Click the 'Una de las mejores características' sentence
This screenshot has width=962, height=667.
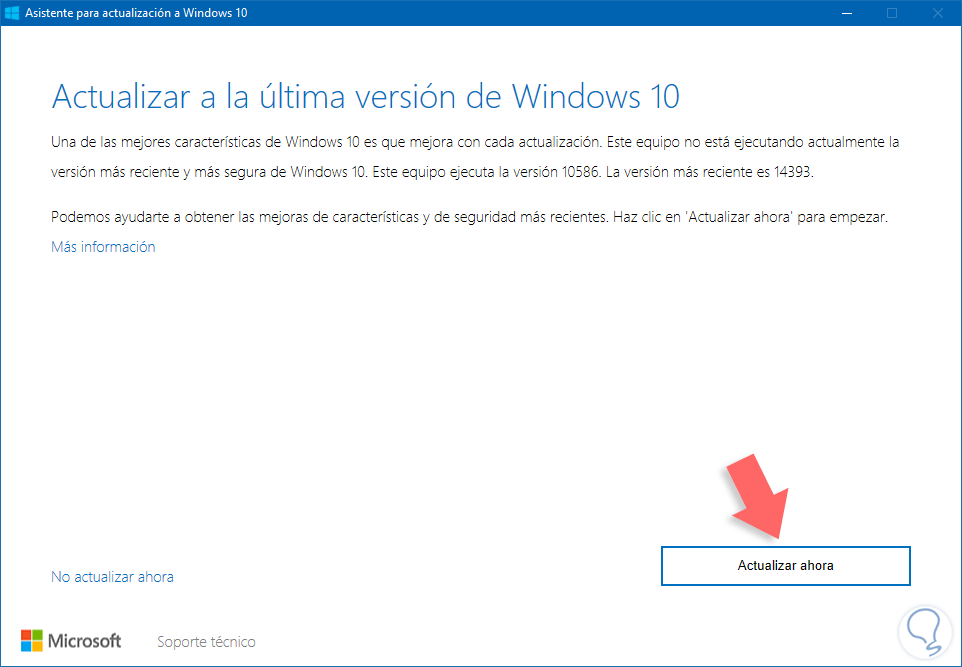click(x=327, y=142)
